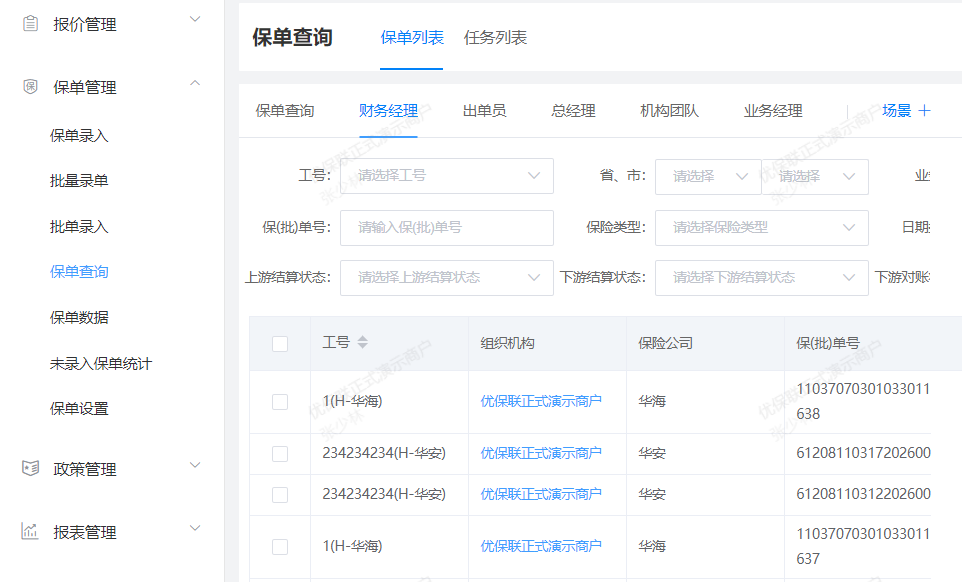This screenshot has width=962, height=582.
Task: Open the province 请选择 dropdown
Action: point(708,177)
